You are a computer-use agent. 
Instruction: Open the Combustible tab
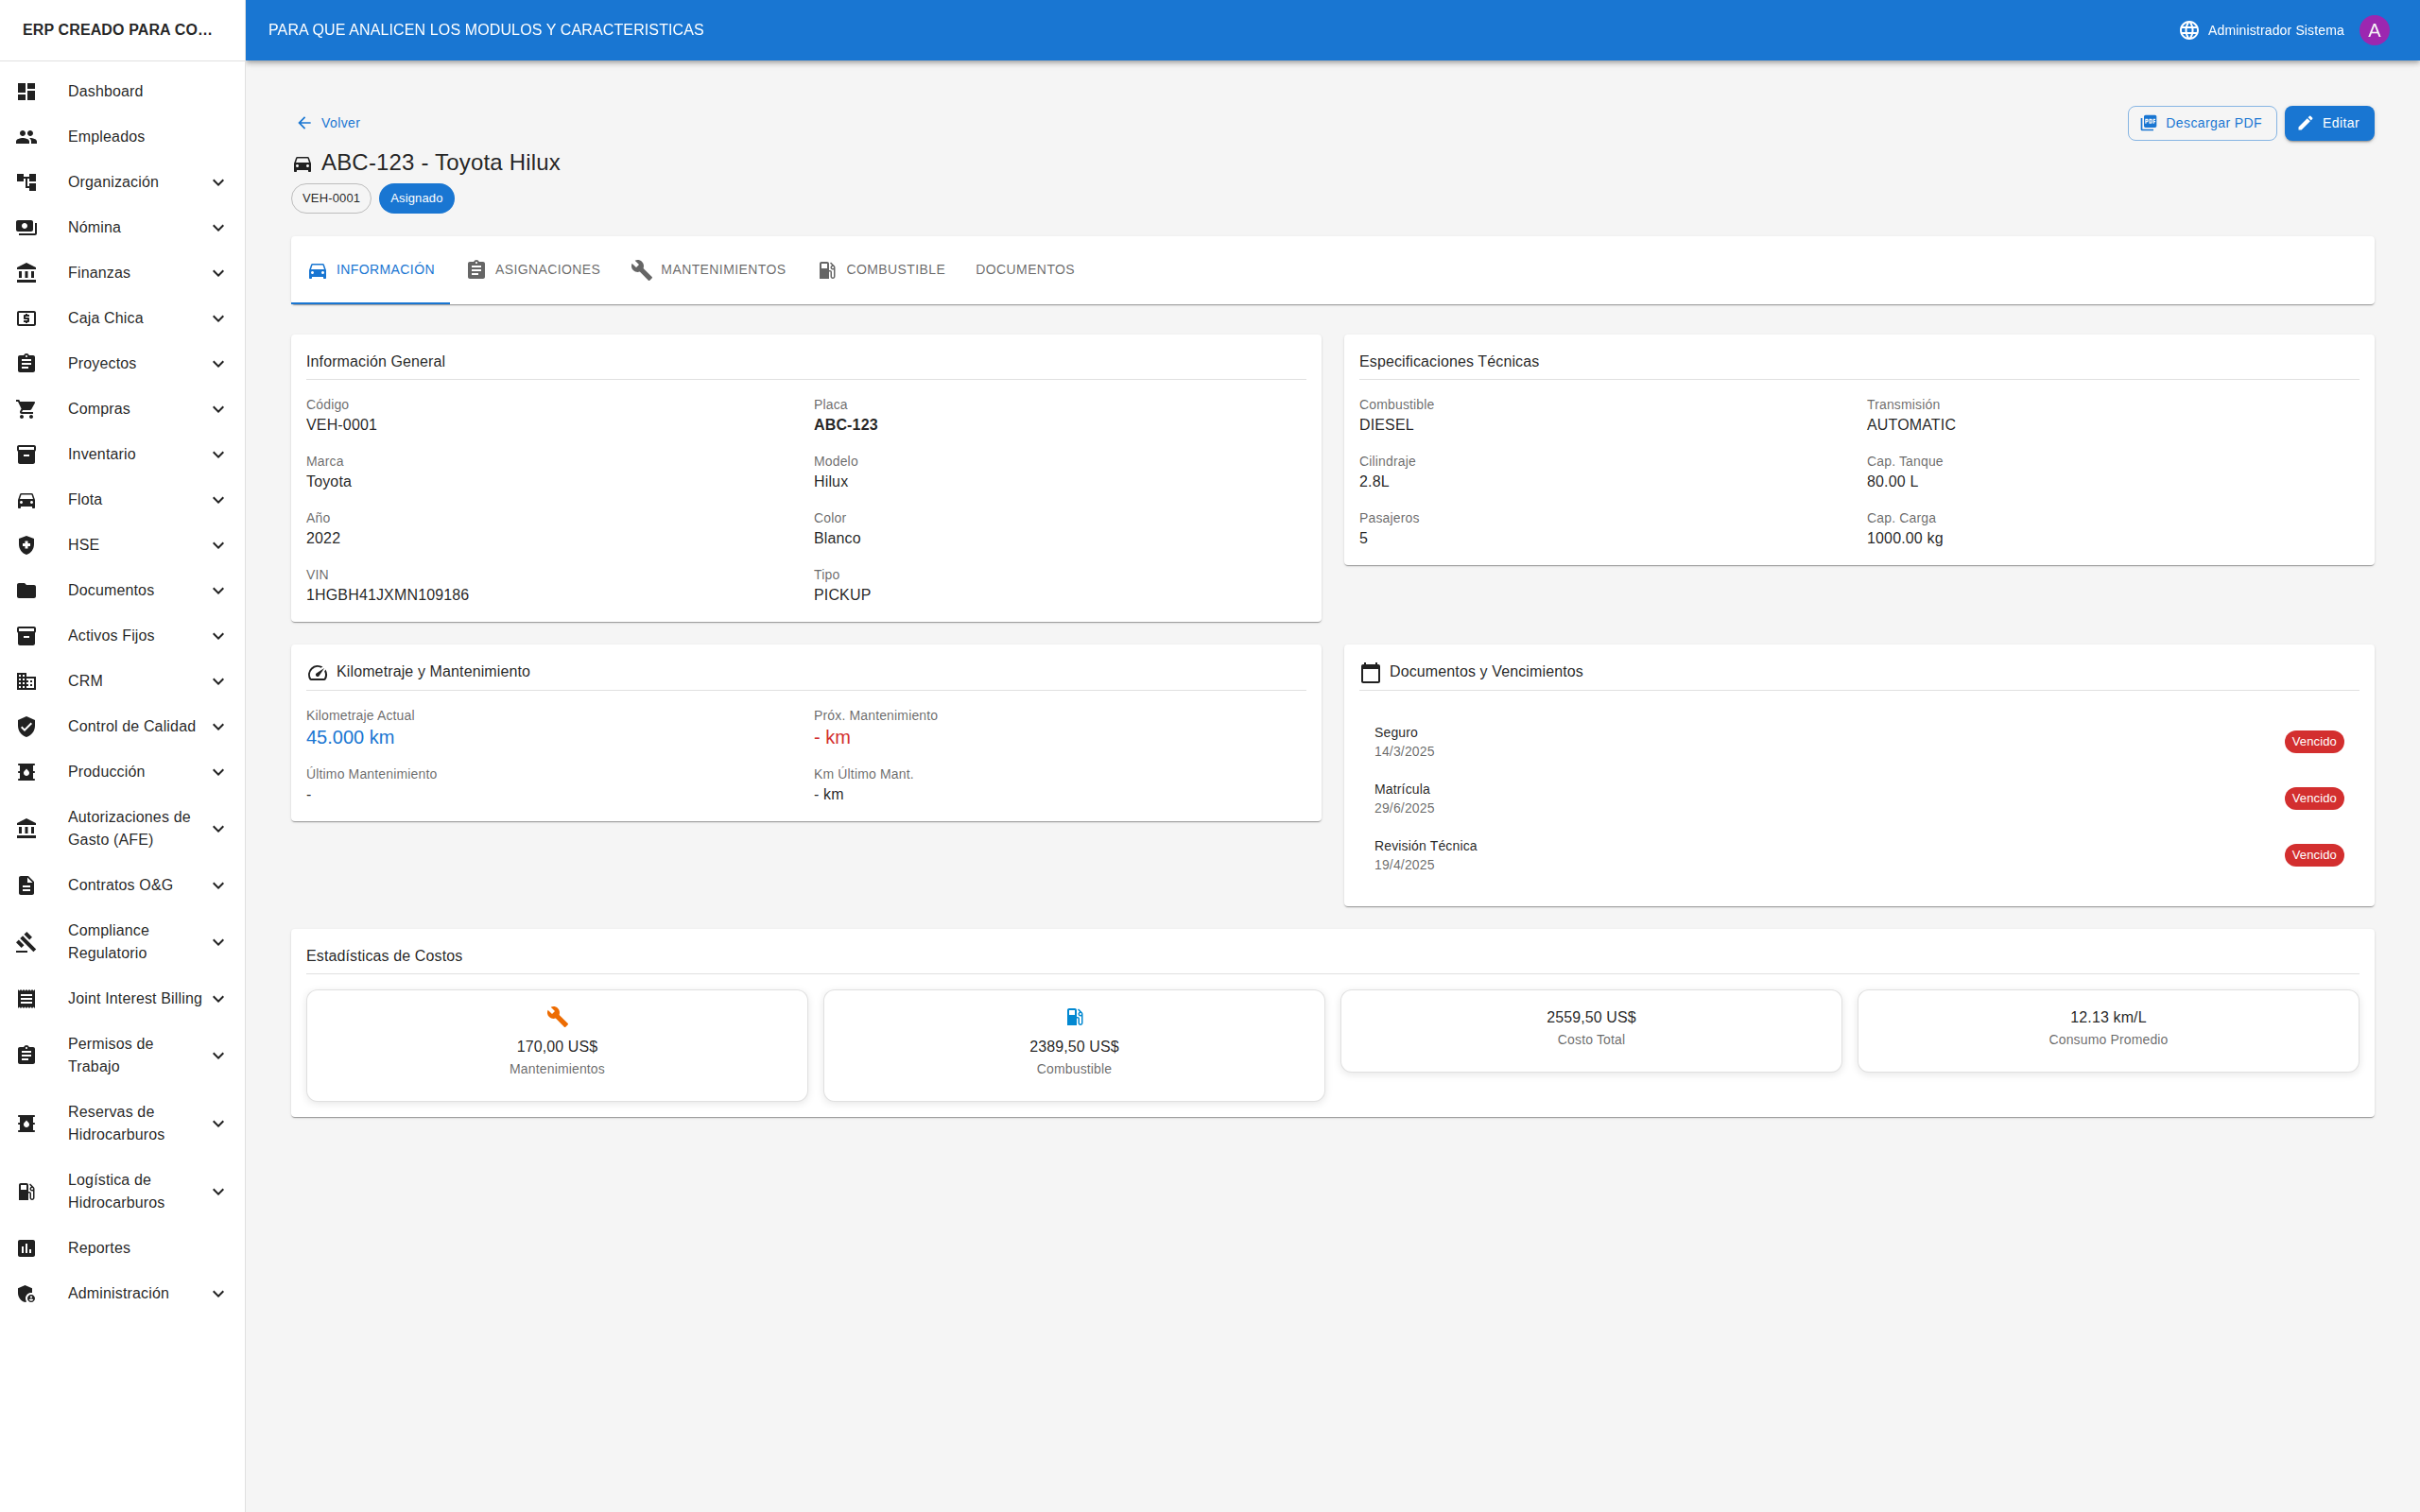(x=881, y=270)
